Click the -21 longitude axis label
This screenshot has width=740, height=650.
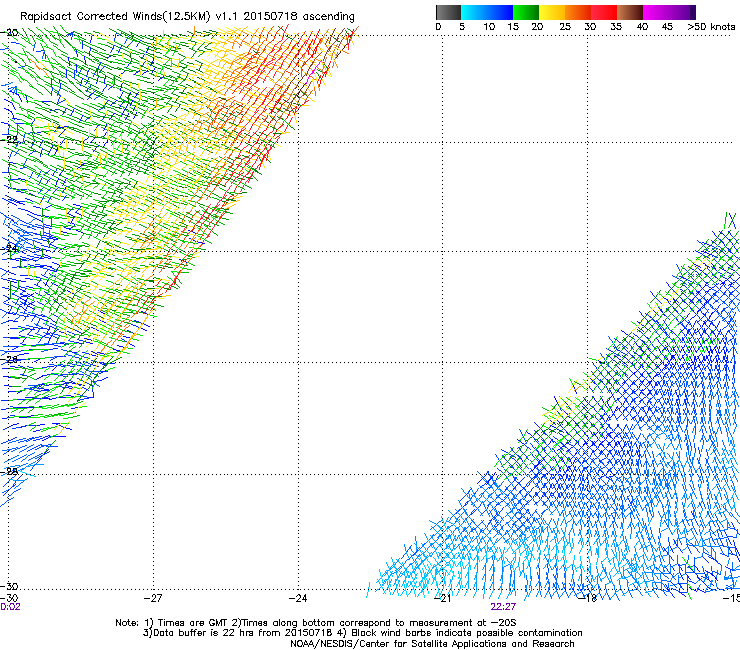click(442, 598)
